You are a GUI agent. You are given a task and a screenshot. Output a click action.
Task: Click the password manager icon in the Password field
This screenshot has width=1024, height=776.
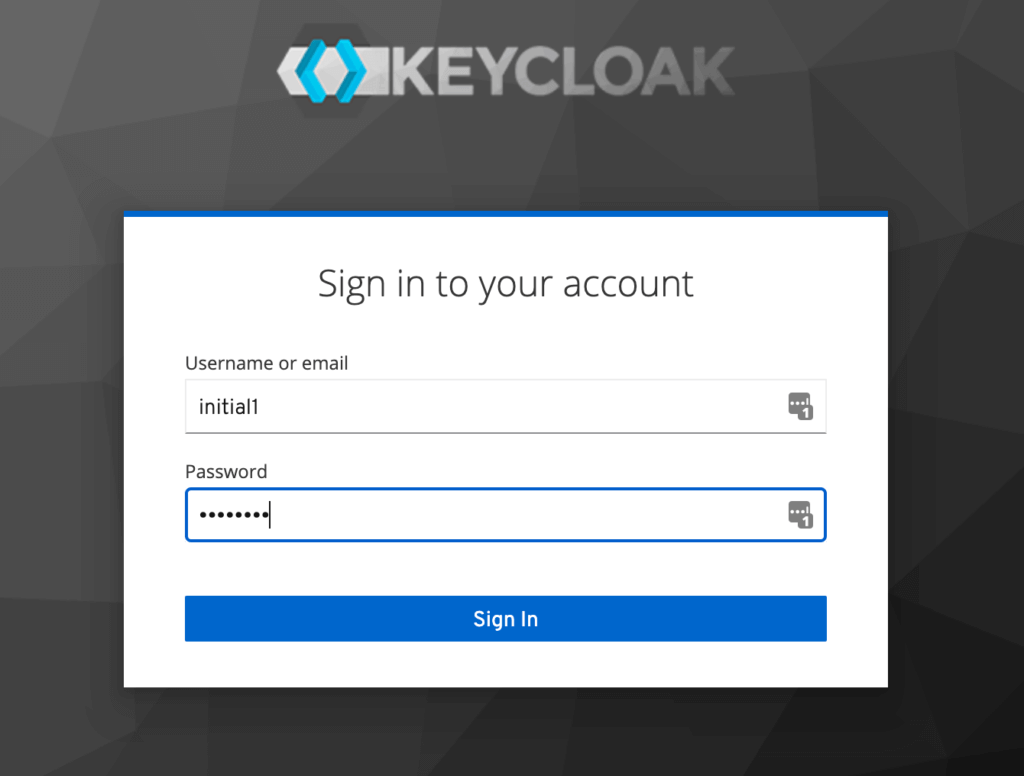pos(800,514)
